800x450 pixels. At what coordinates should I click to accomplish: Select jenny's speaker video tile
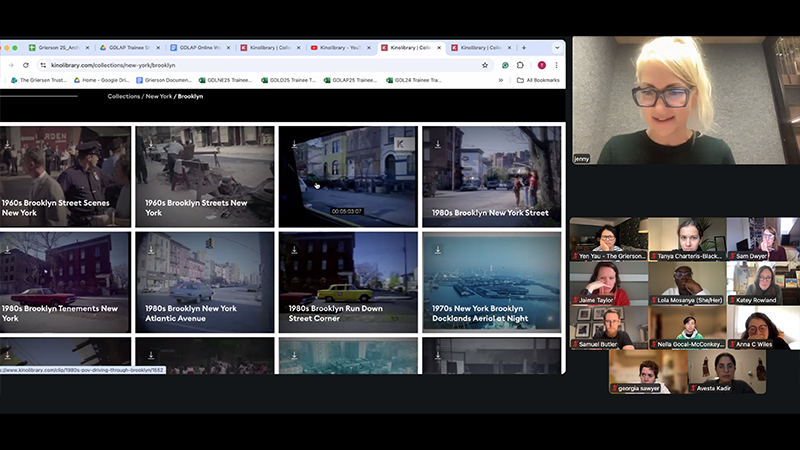[685, 100]
